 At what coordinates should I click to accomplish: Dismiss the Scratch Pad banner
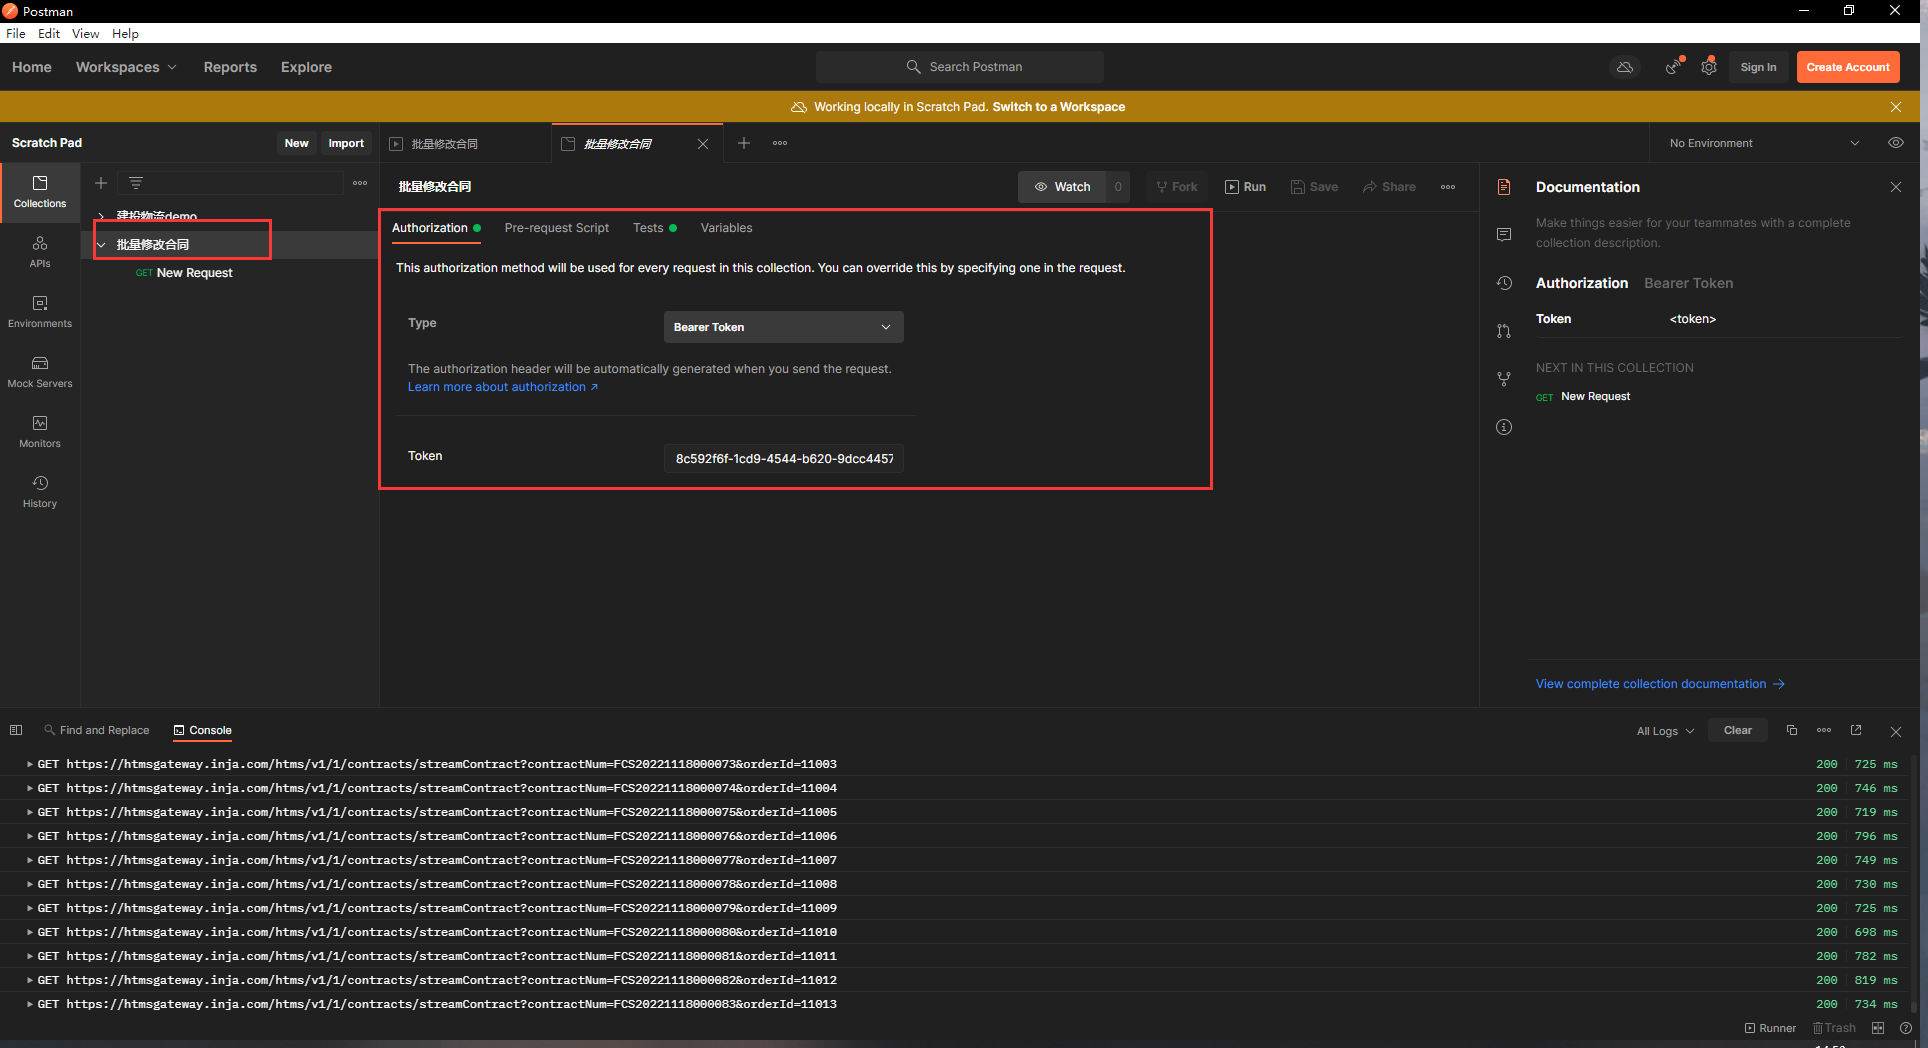tap(1896, 107)
